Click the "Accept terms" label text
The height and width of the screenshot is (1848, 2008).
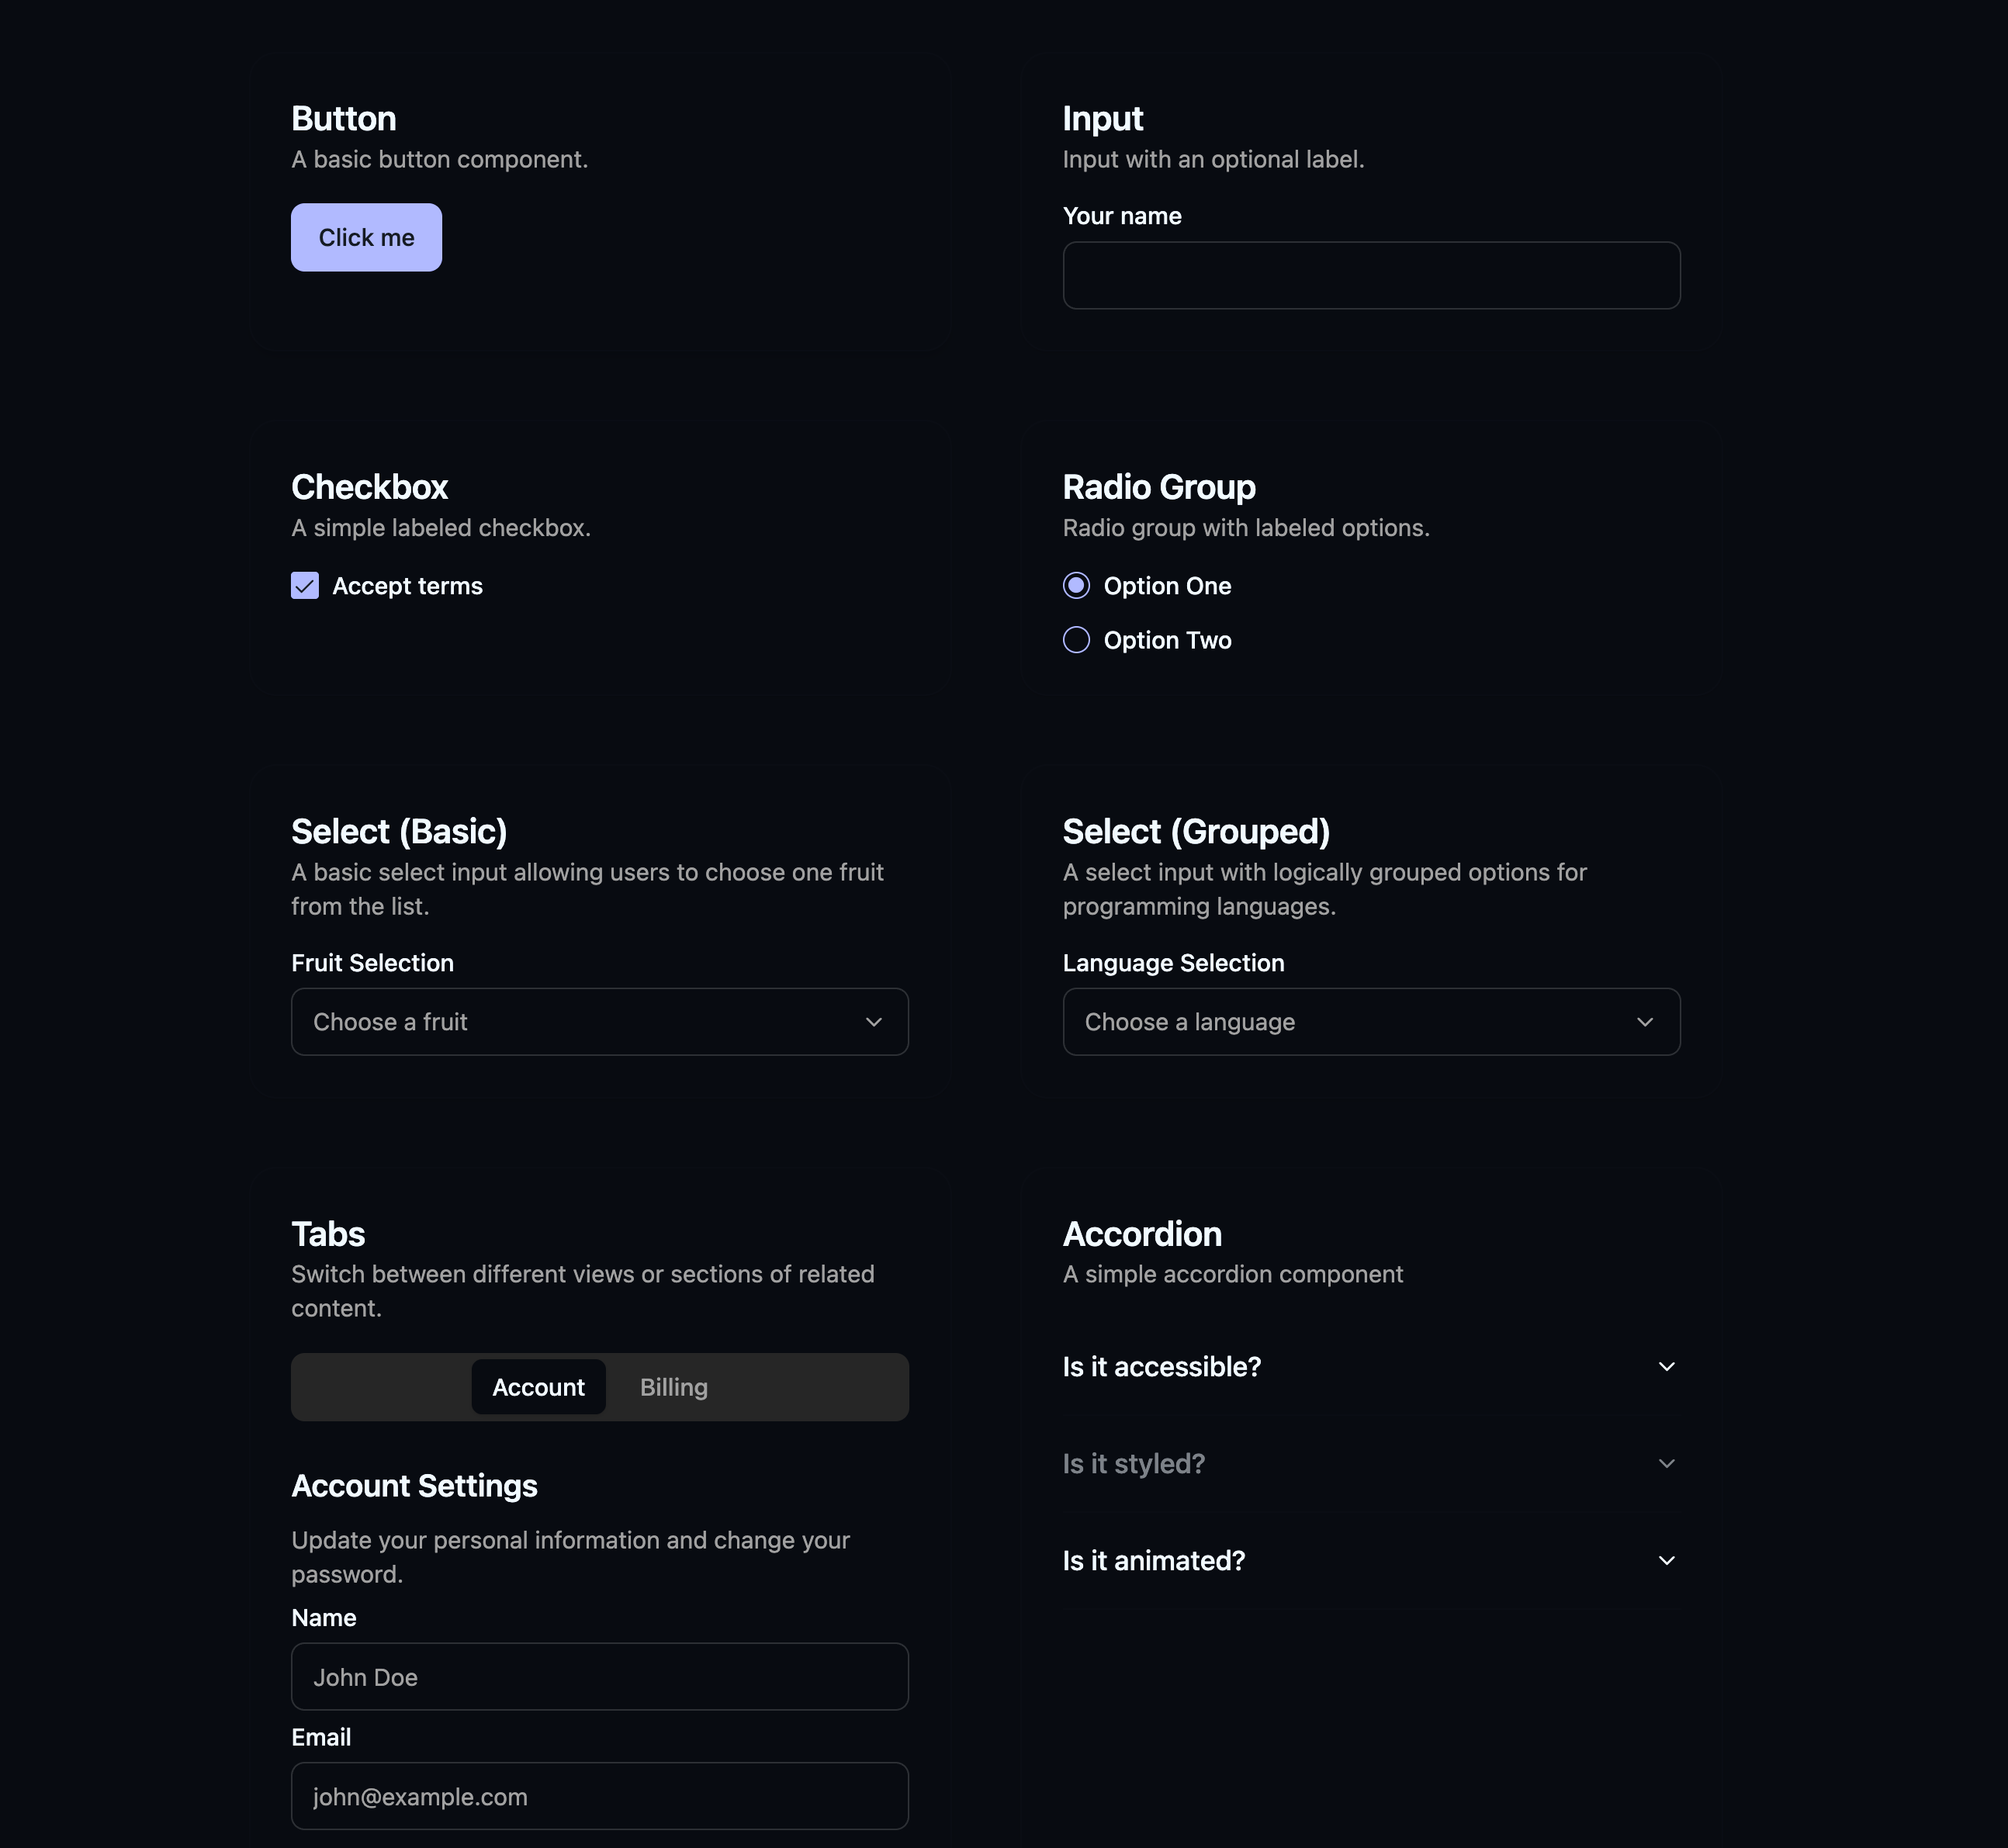pos(407,586)
